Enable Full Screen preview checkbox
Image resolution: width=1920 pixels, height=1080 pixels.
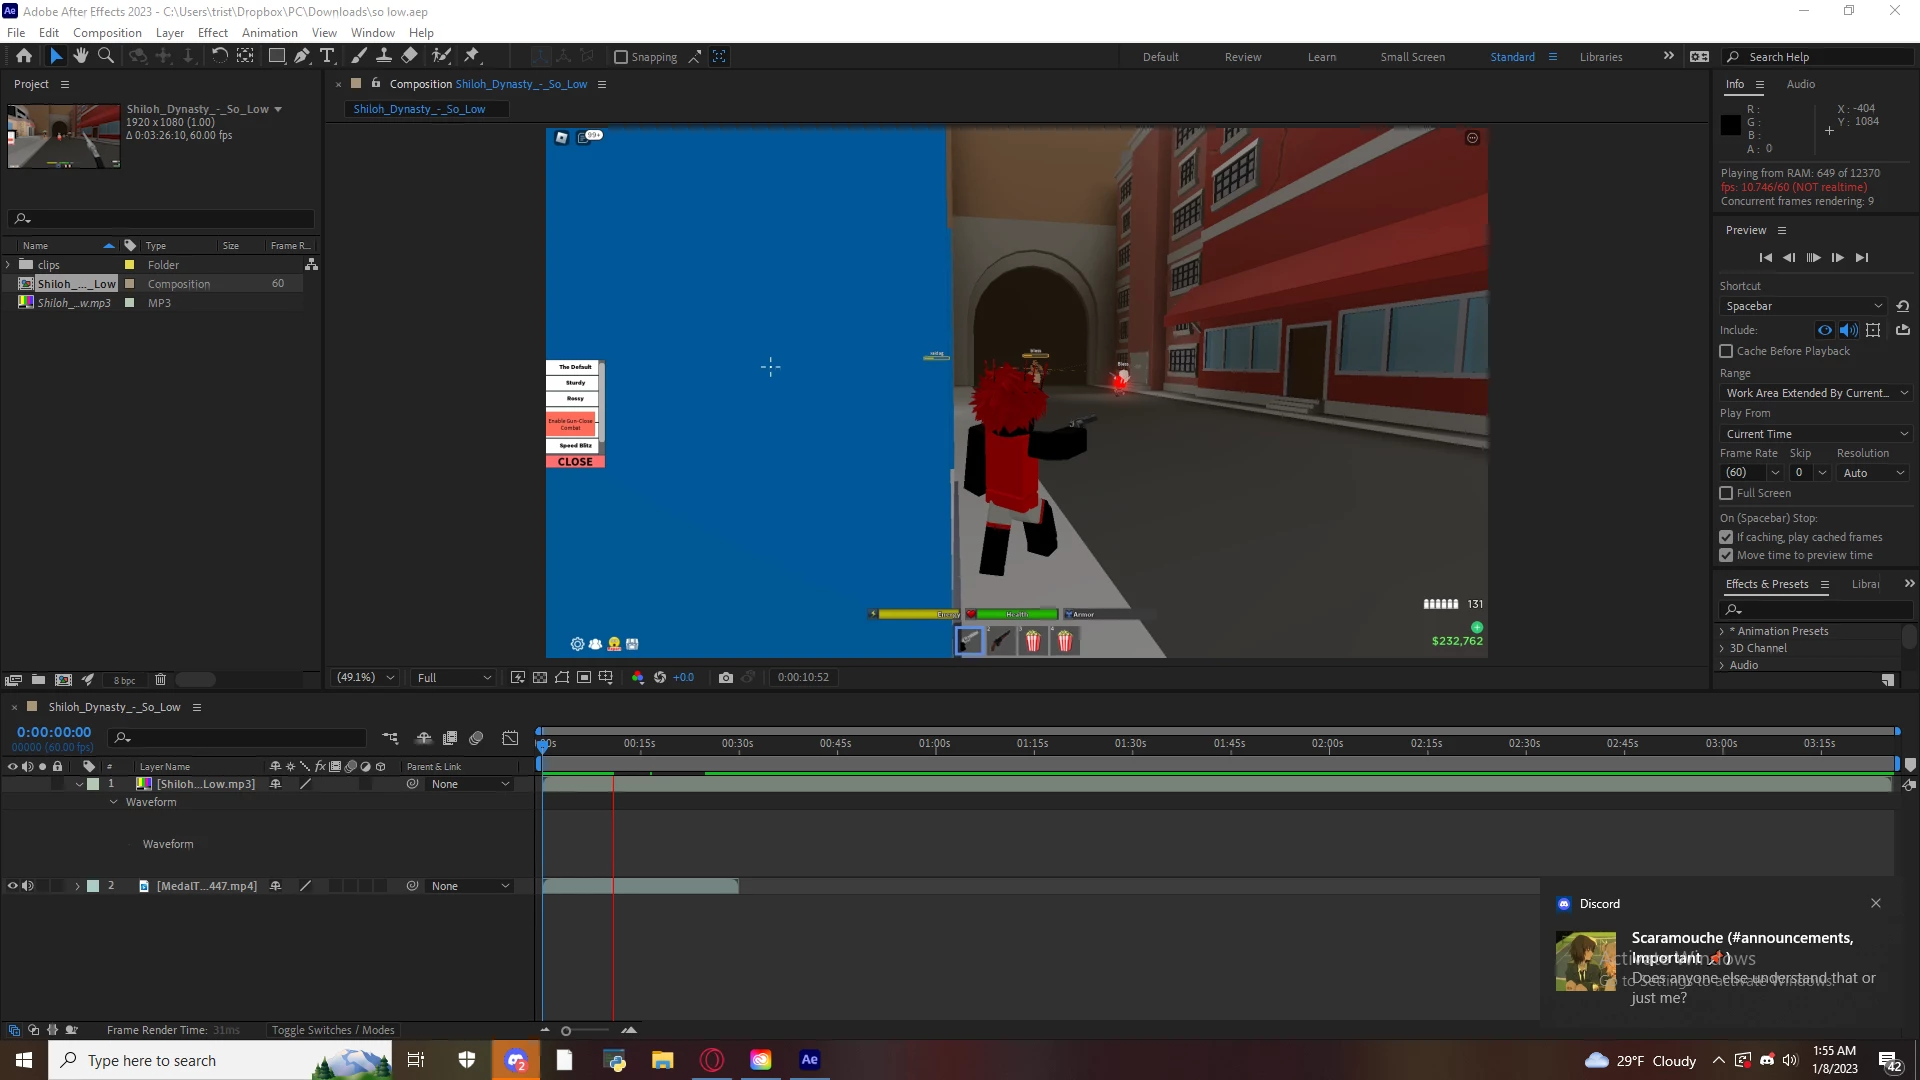pyautogui.click(x=1726, y=493)
